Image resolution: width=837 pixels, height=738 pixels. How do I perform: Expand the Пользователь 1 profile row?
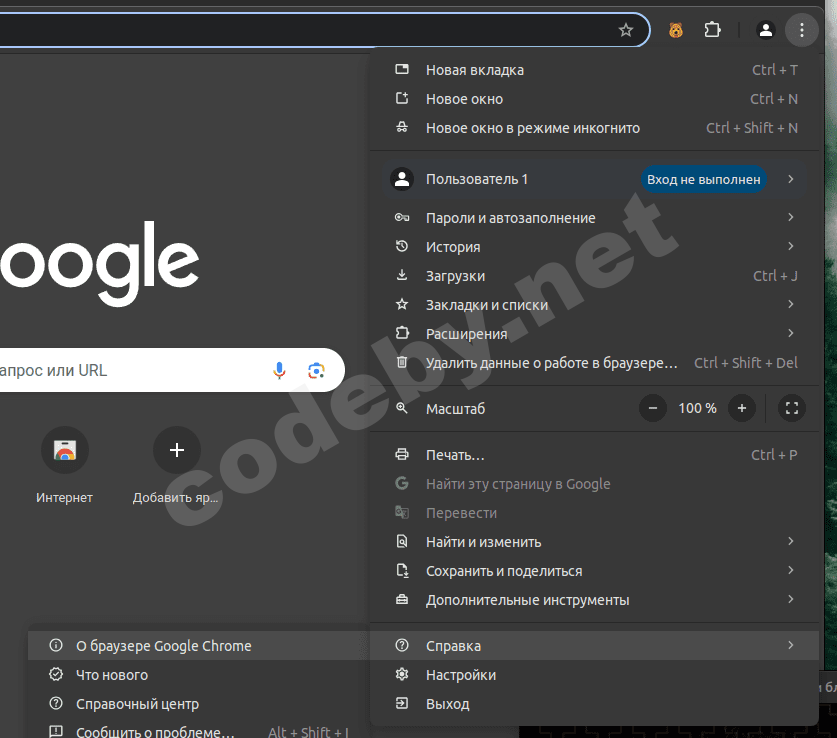pyautogui.click(x=595, y=179)
